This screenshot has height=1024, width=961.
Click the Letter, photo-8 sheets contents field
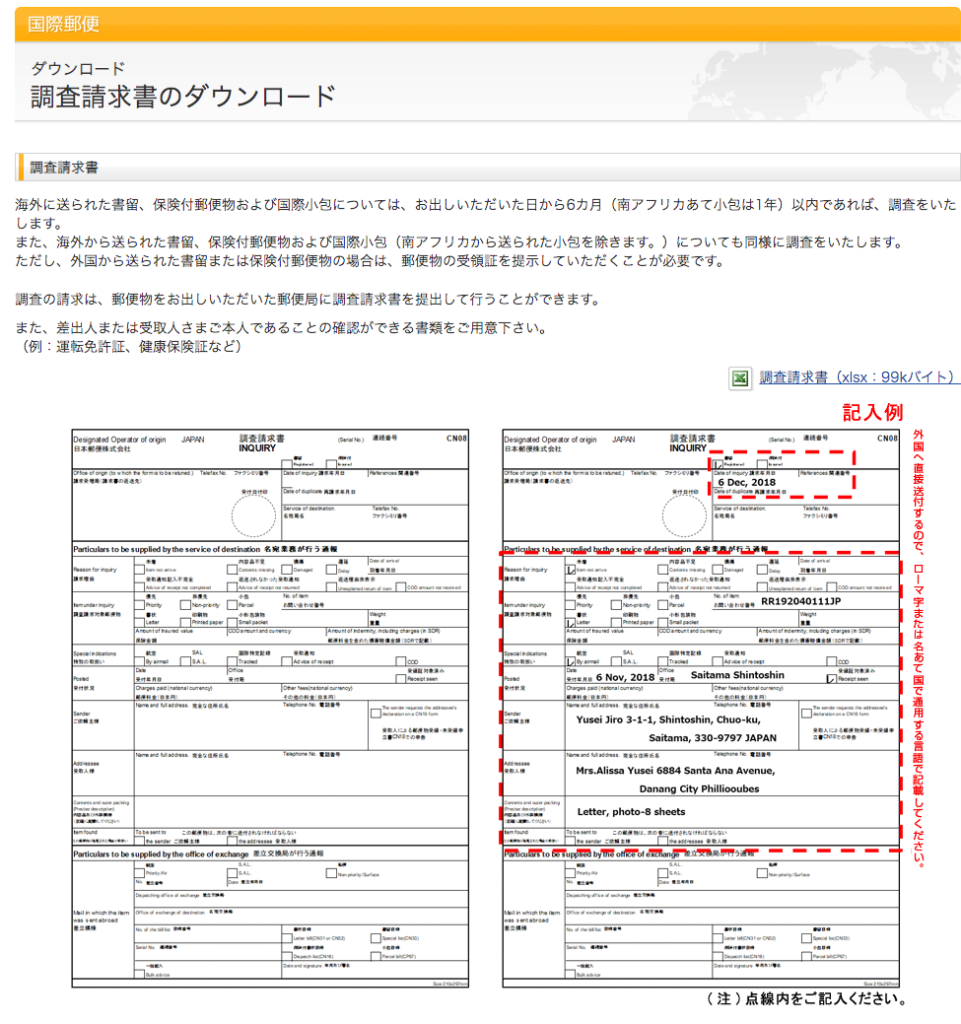pos(631,811)
